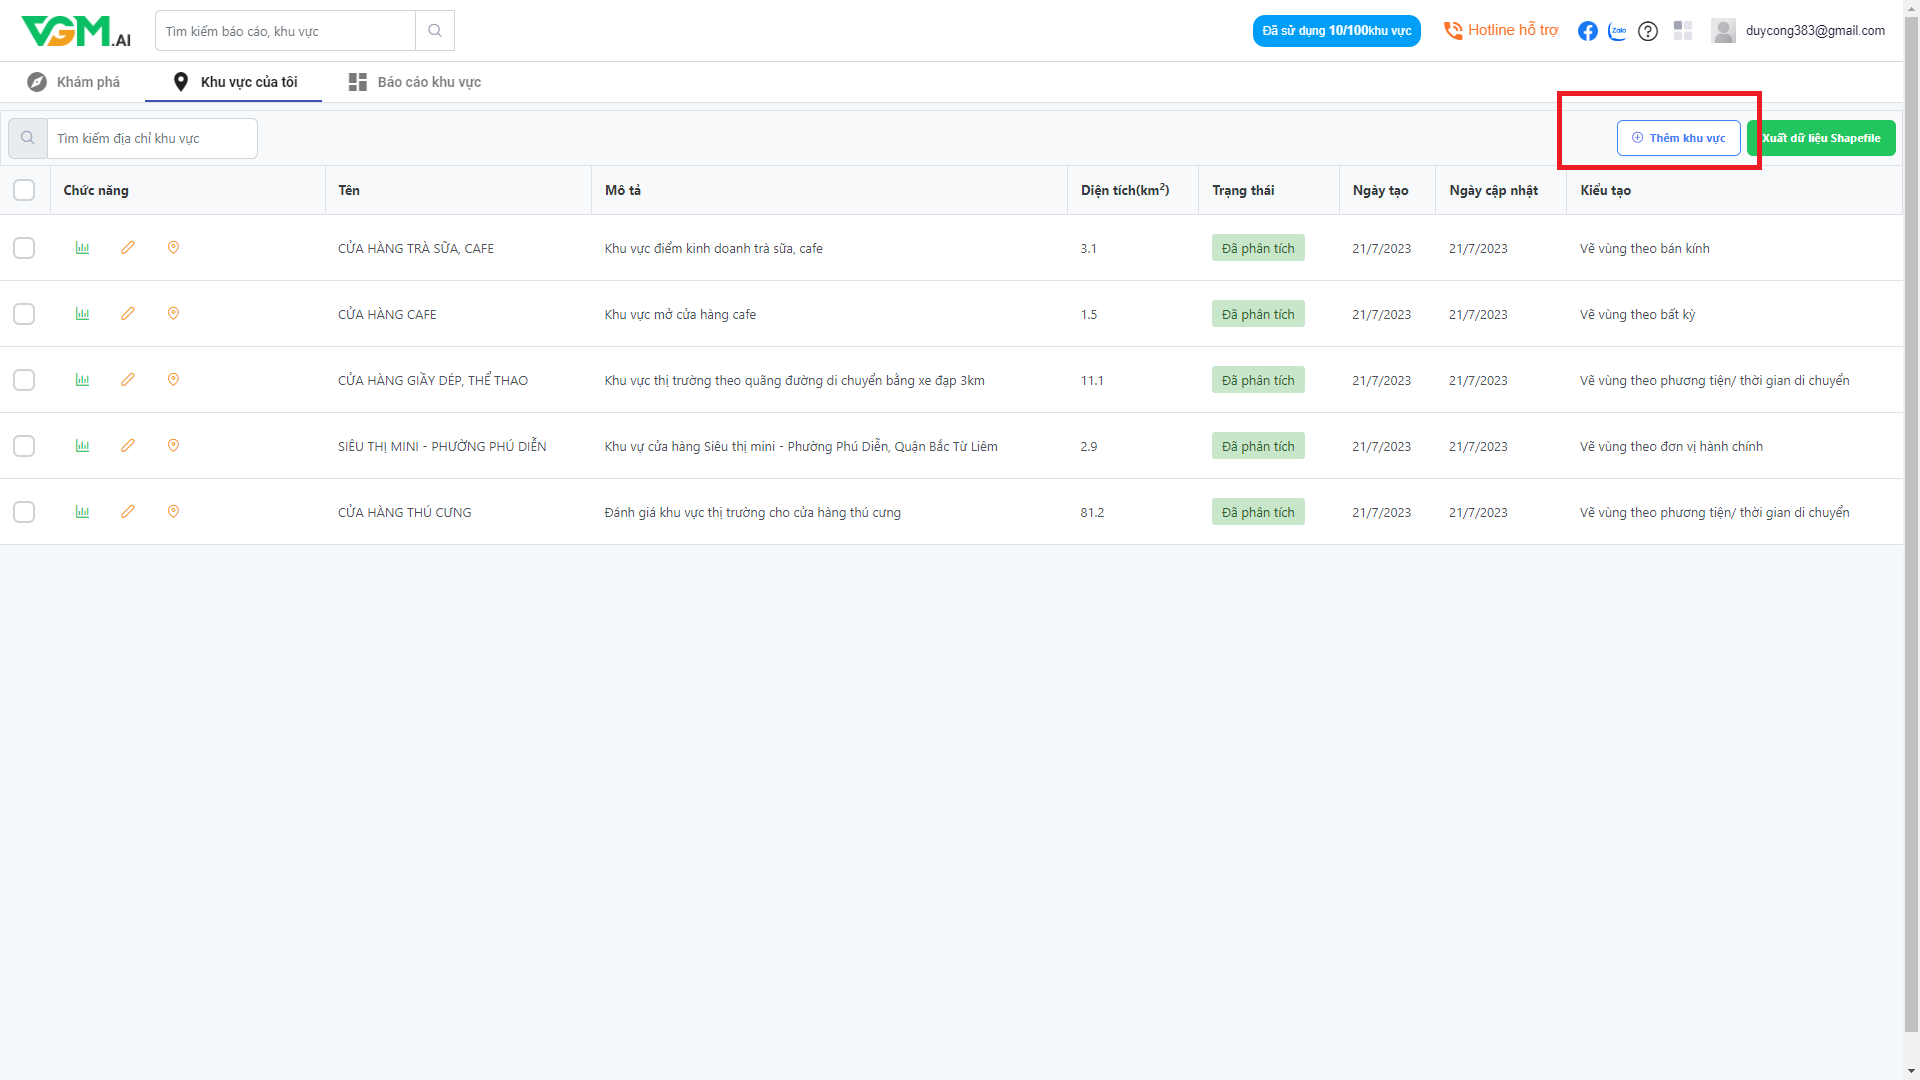Select checkbox for CỬA HÀNG THÚ CƯNG row
This screenshot has height=1080, width=1920.
(24, 512)
